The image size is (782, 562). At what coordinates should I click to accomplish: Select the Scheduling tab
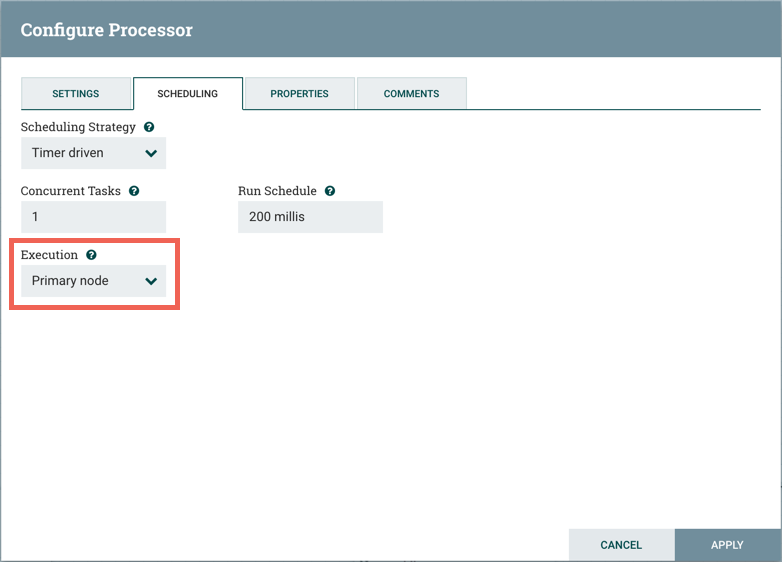[x=188, y=93]
